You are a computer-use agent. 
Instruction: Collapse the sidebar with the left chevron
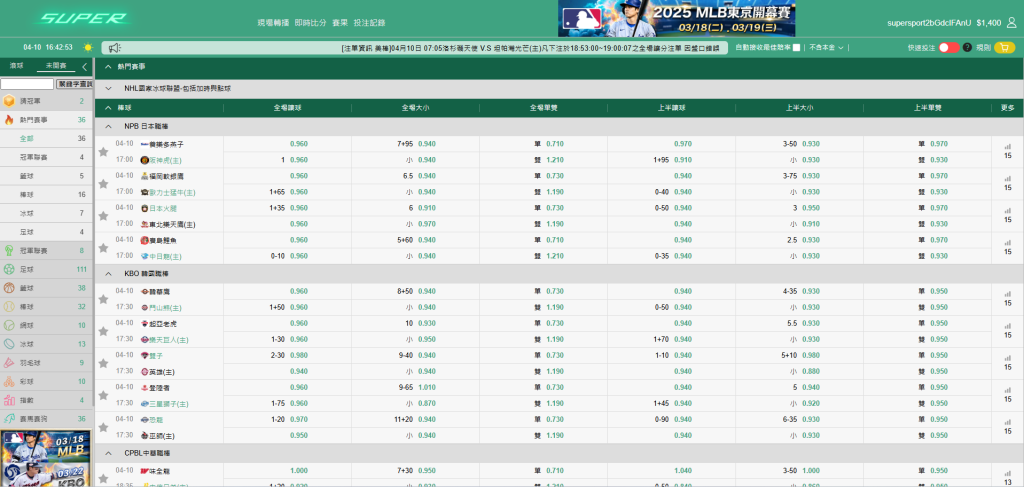click(84, 66)
